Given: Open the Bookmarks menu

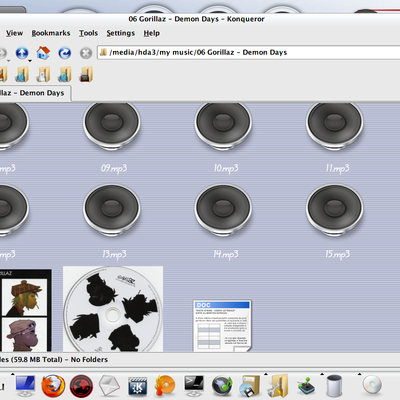Looking at the screenshot, I should [x=51, y=33].
